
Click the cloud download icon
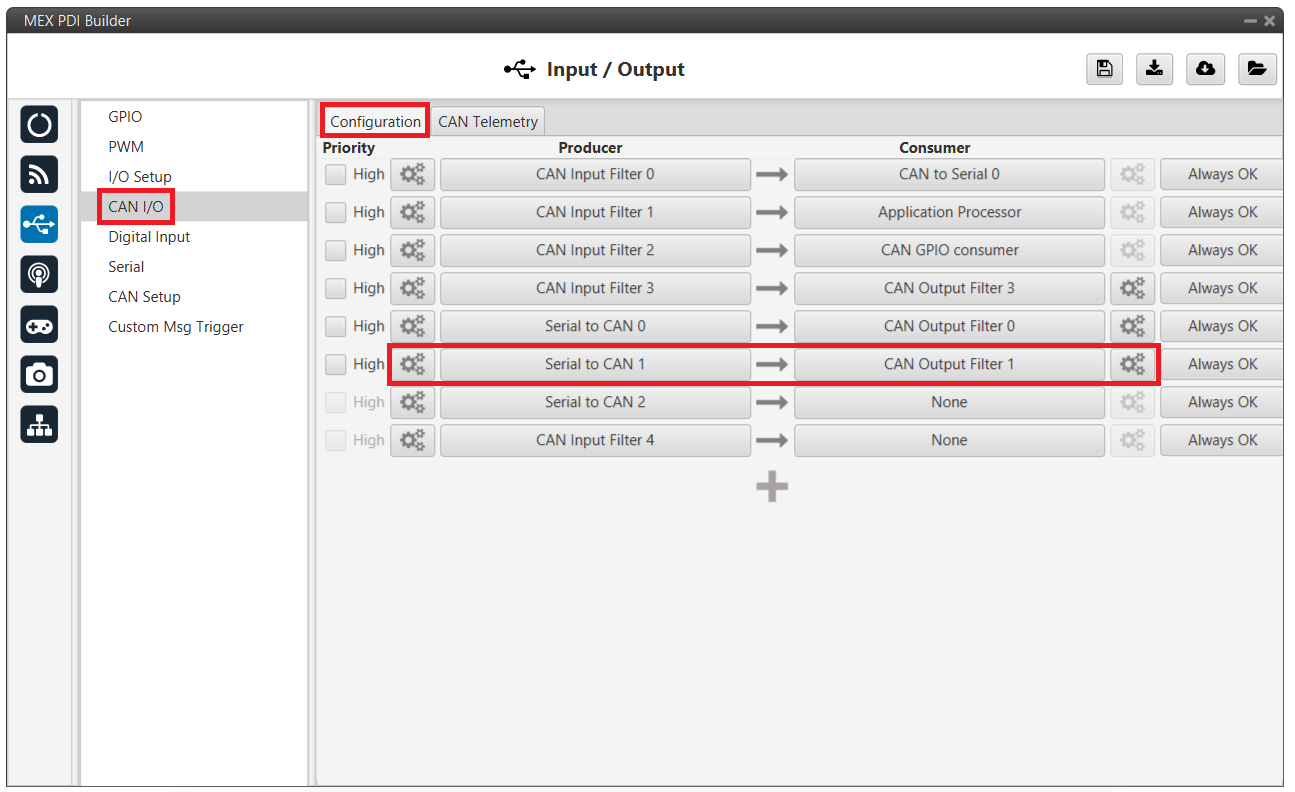pos(1205,68)
